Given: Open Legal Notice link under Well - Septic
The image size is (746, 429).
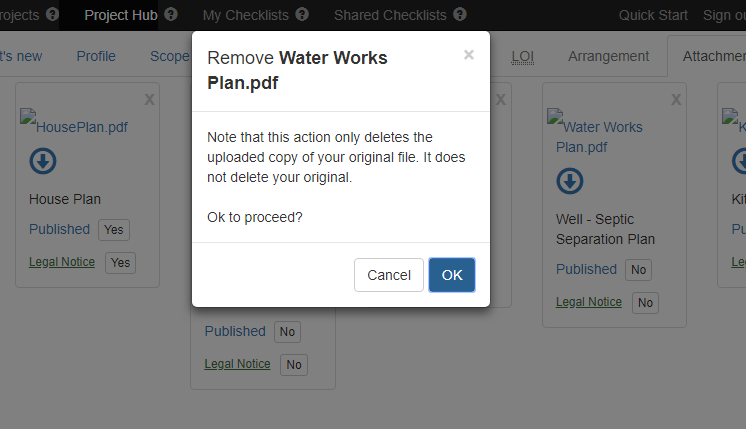Looking at the screenshot, I should coord(589,302).
